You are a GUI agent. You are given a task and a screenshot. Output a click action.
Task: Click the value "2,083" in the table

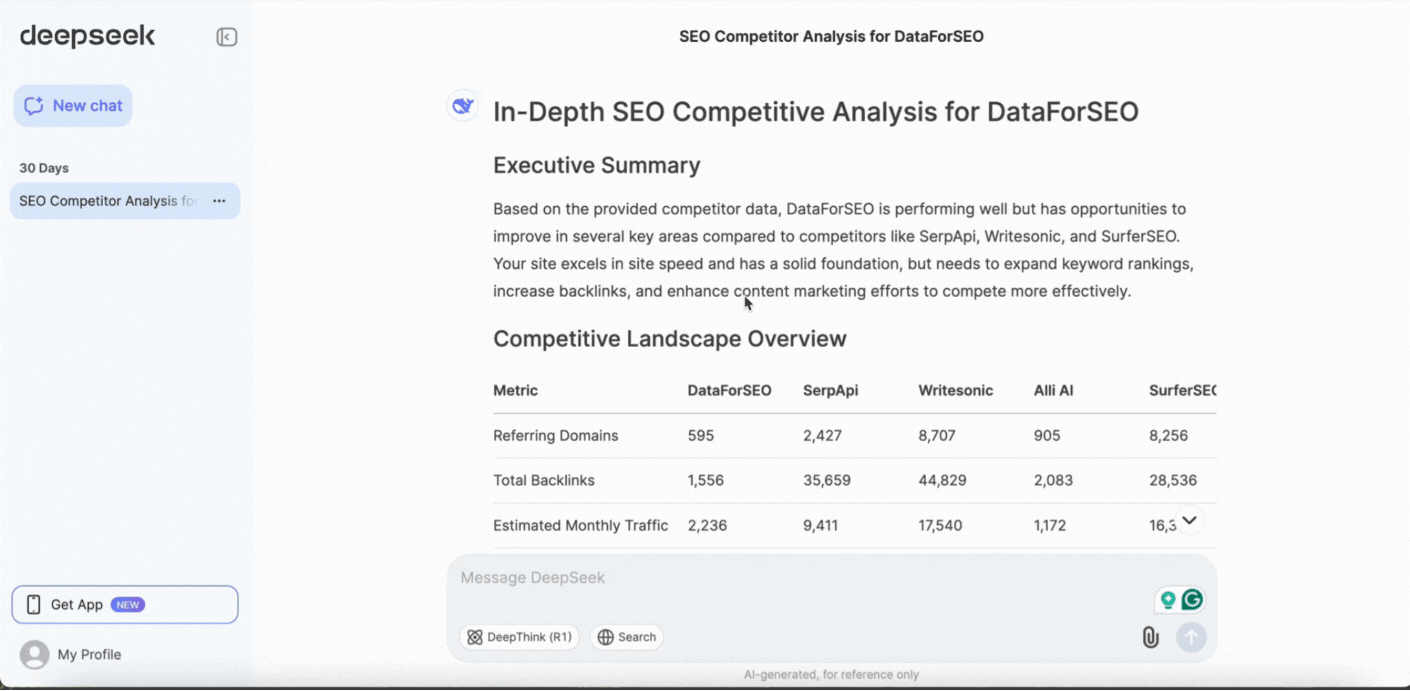pyautogui.click(x=1053, y=481)
